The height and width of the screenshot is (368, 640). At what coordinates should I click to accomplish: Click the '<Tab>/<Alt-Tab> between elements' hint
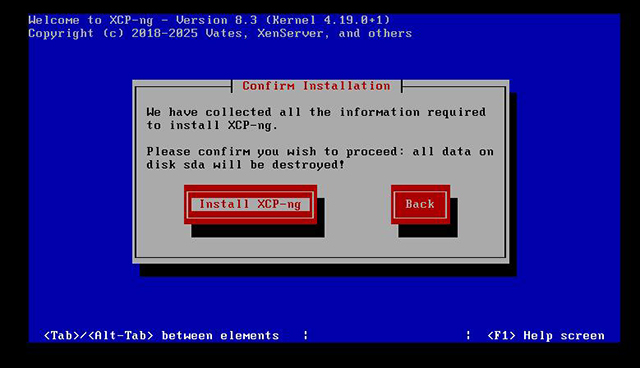pyautogui.click(x=161, y=336)
